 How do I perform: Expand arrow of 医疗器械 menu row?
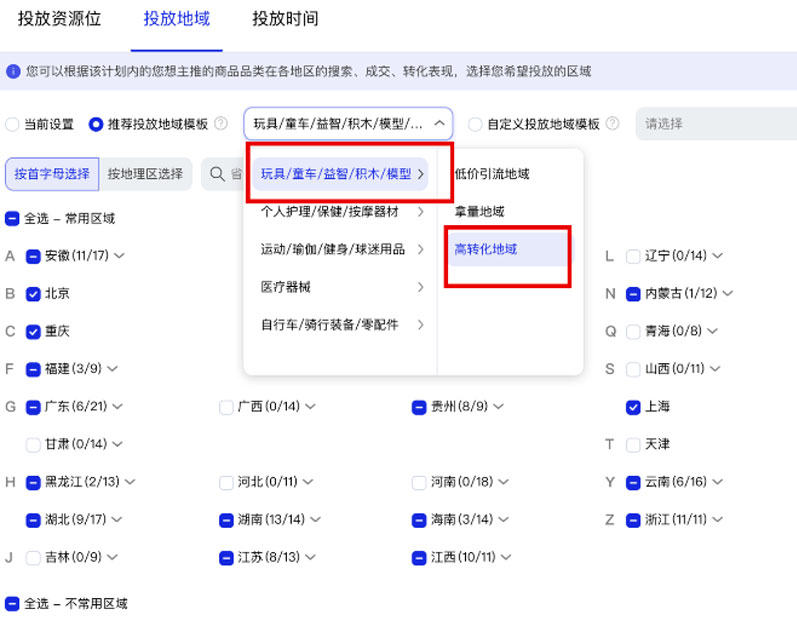pyautogui.click(x=420, y=287)
